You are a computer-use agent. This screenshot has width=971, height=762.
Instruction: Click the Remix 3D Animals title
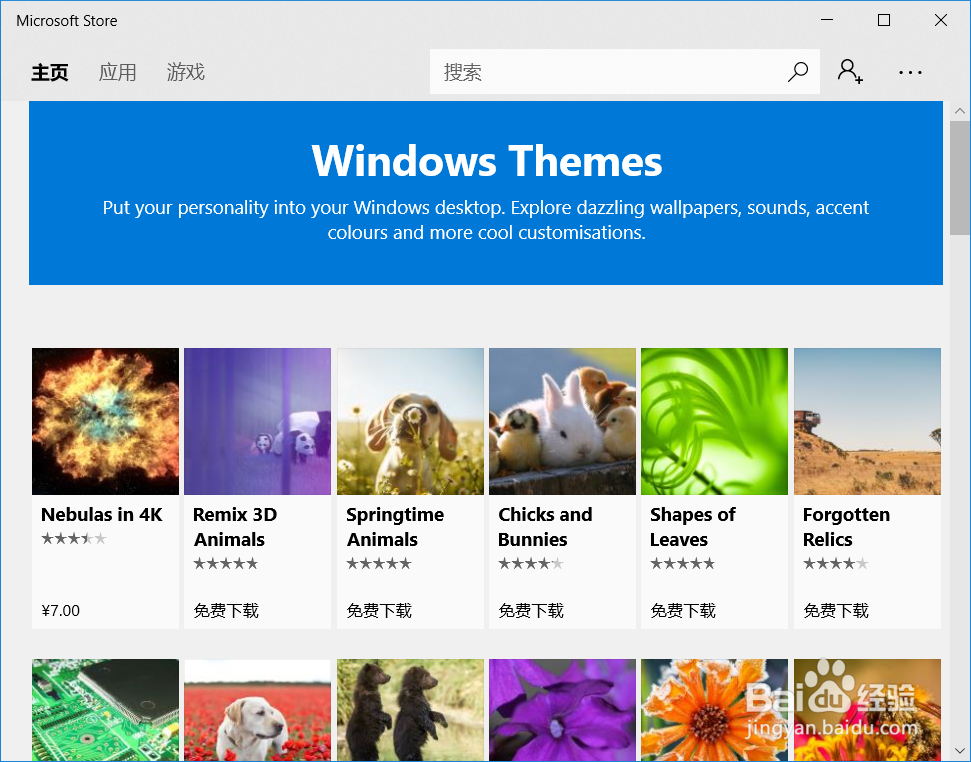(x=235, y=527)
